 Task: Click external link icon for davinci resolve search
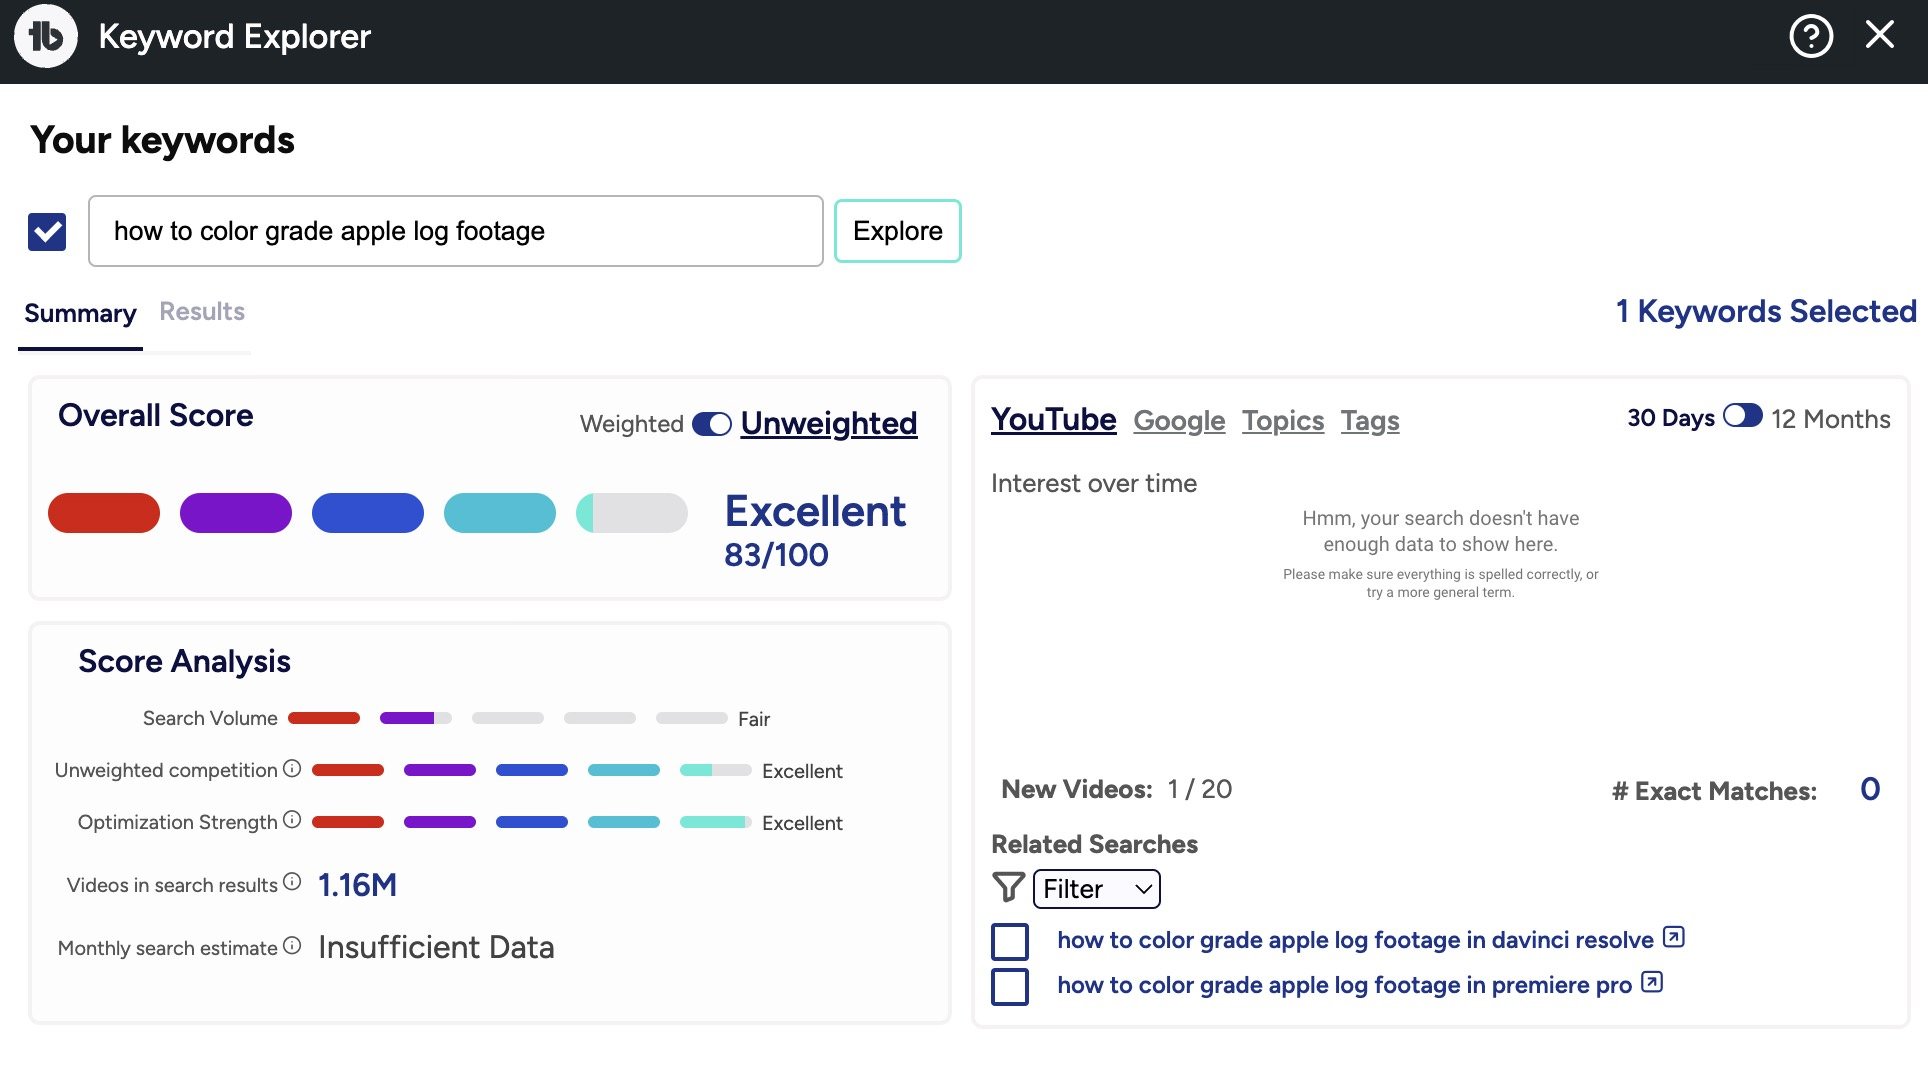point(1674,938)
